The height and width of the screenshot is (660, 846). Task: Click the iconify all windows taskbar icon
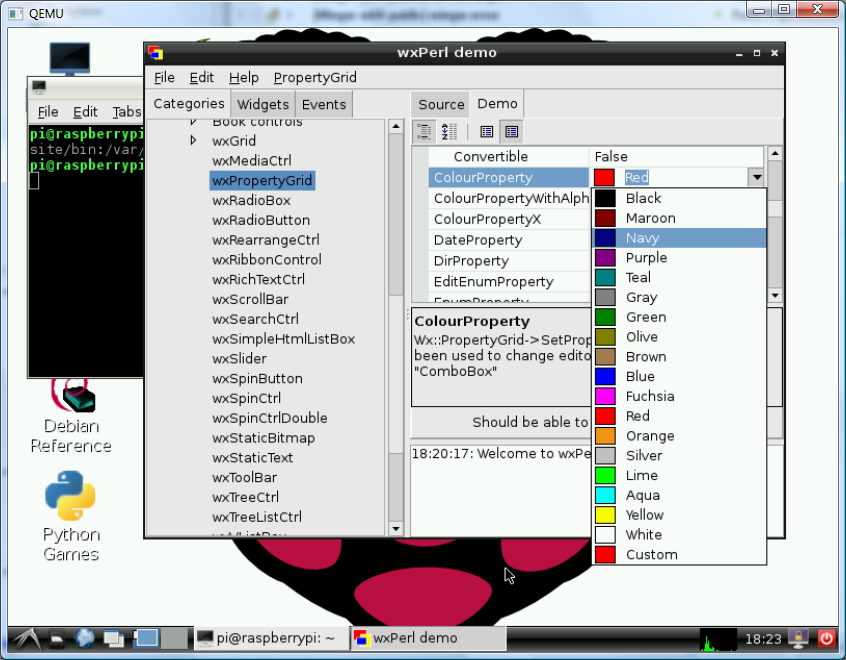tap(114, 639)
